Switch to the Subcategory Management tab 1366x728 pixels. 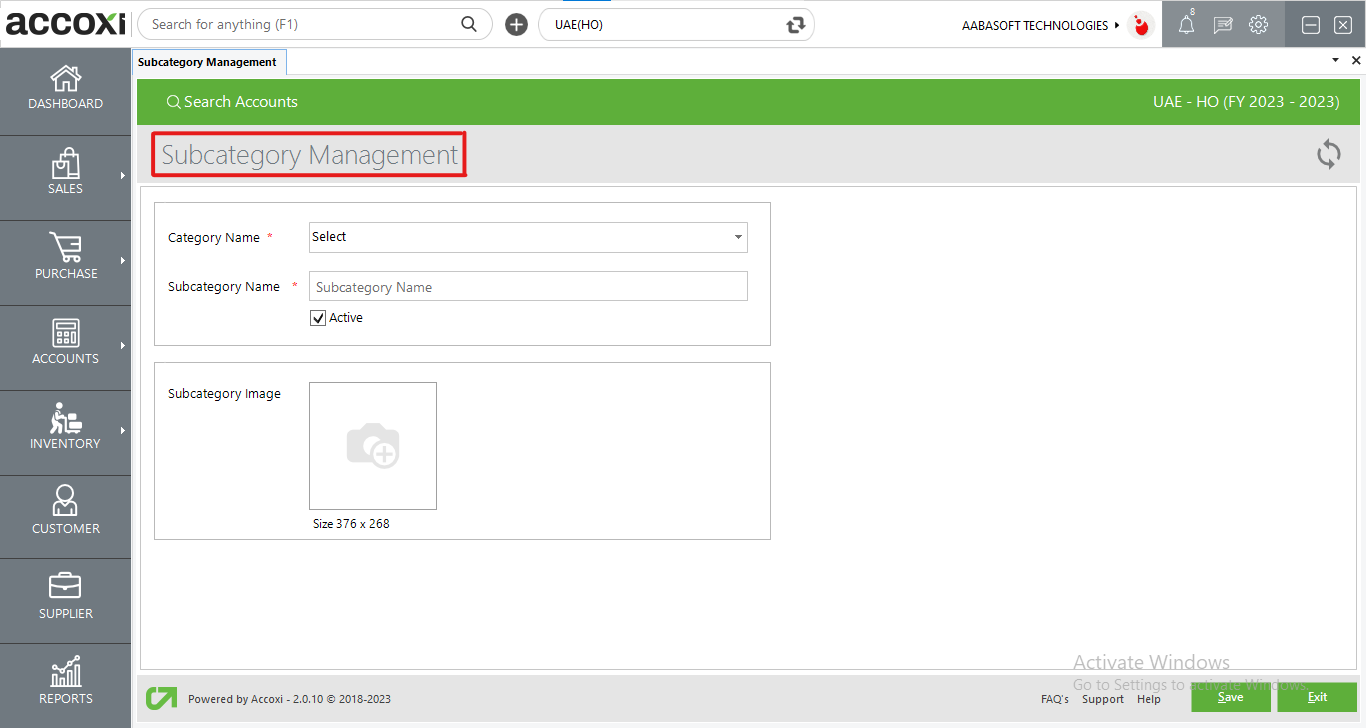(208, 61)
